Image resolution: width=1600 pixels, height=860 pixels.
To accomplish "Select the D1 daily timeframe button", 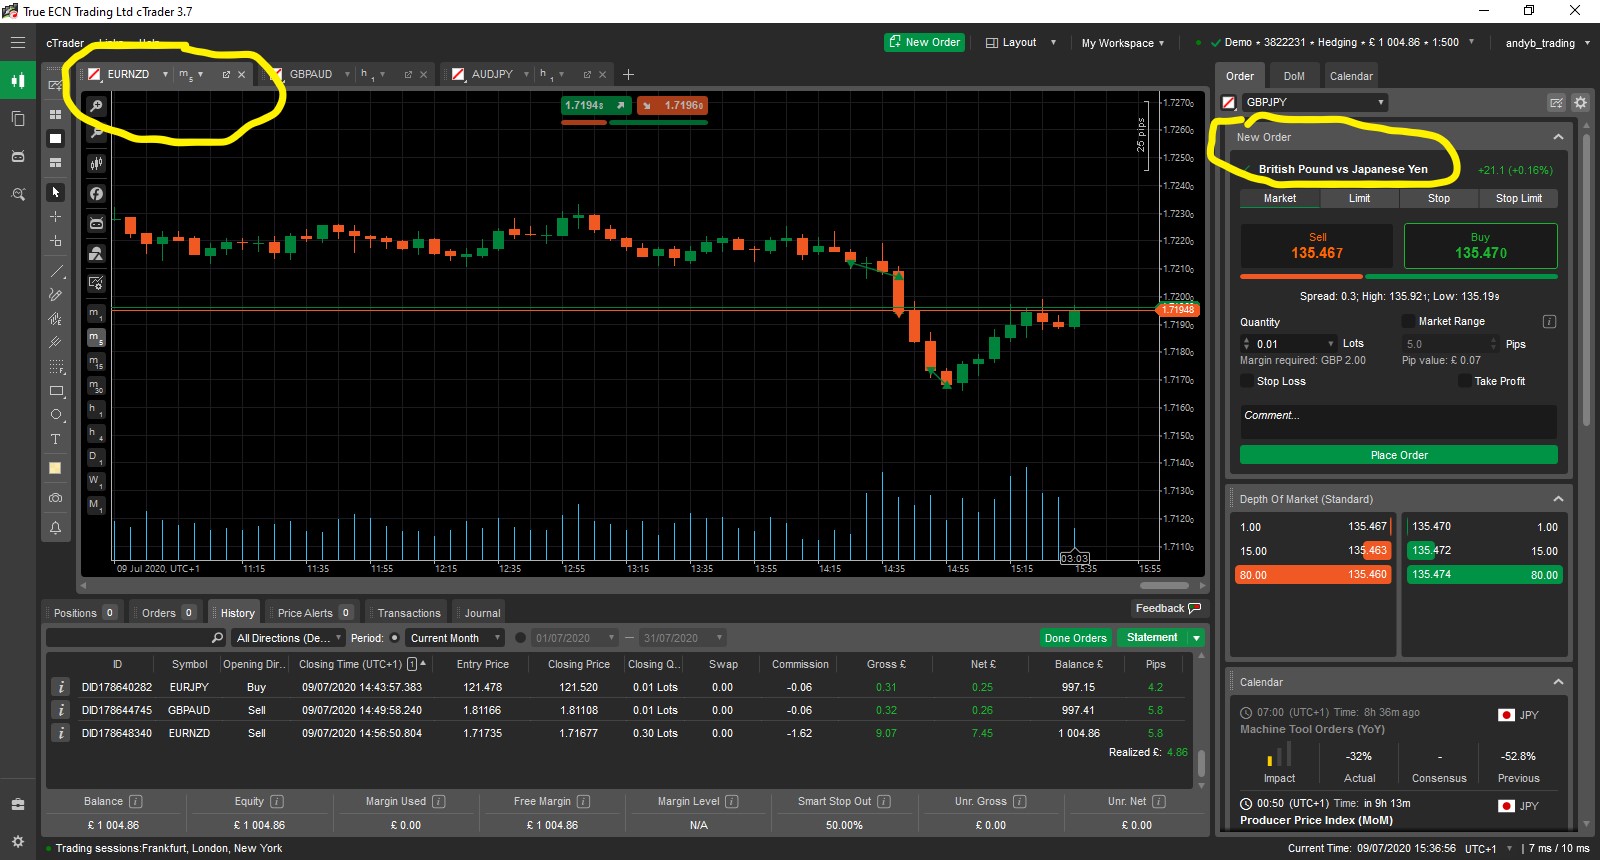I will (96, 458).
